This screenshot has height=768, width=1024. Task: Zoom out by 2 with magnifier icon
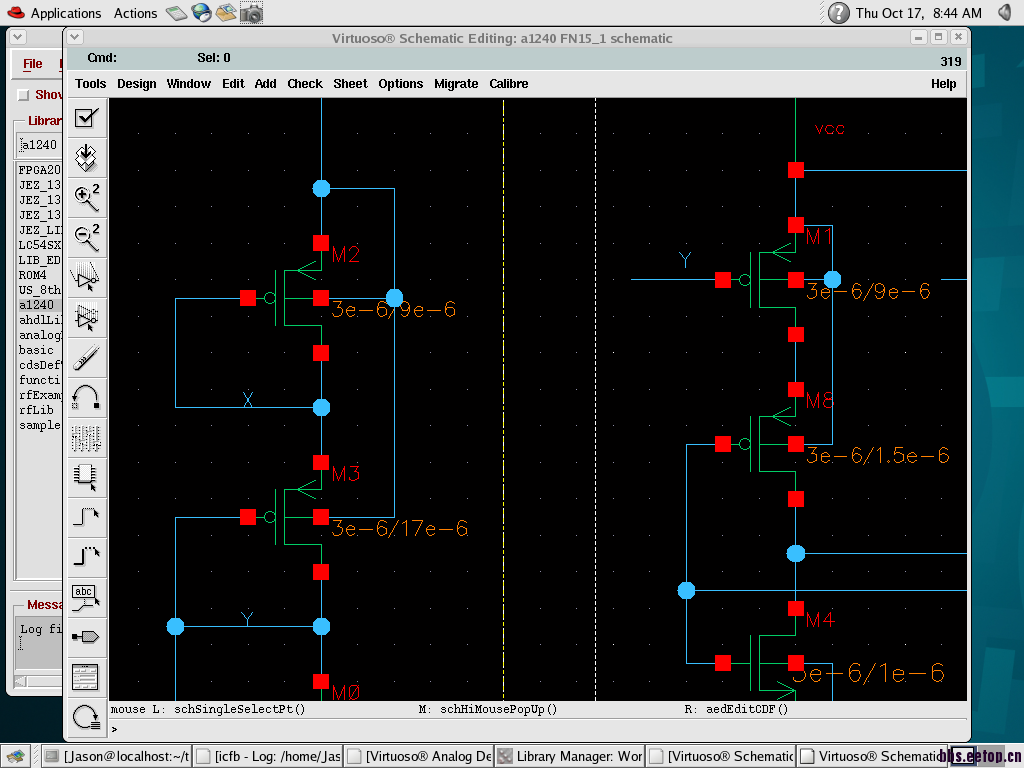point(86,237)
